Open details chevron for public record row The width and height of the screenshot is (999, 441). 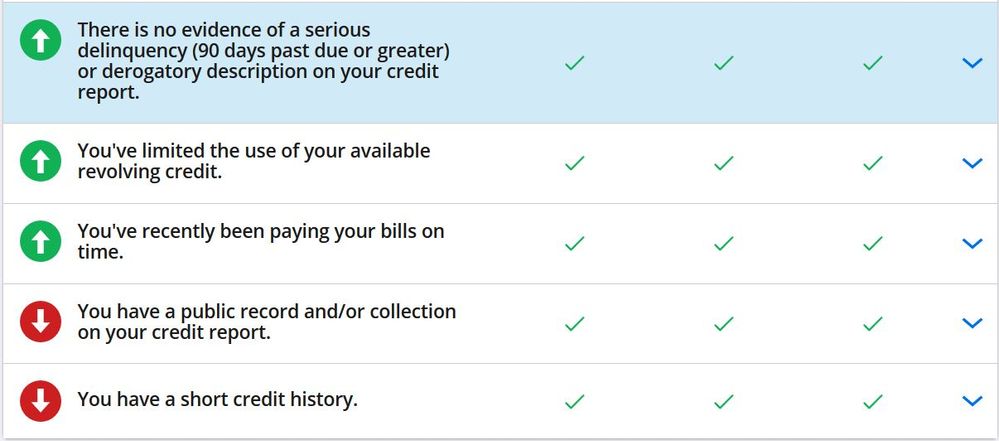(x=971, y=323)
